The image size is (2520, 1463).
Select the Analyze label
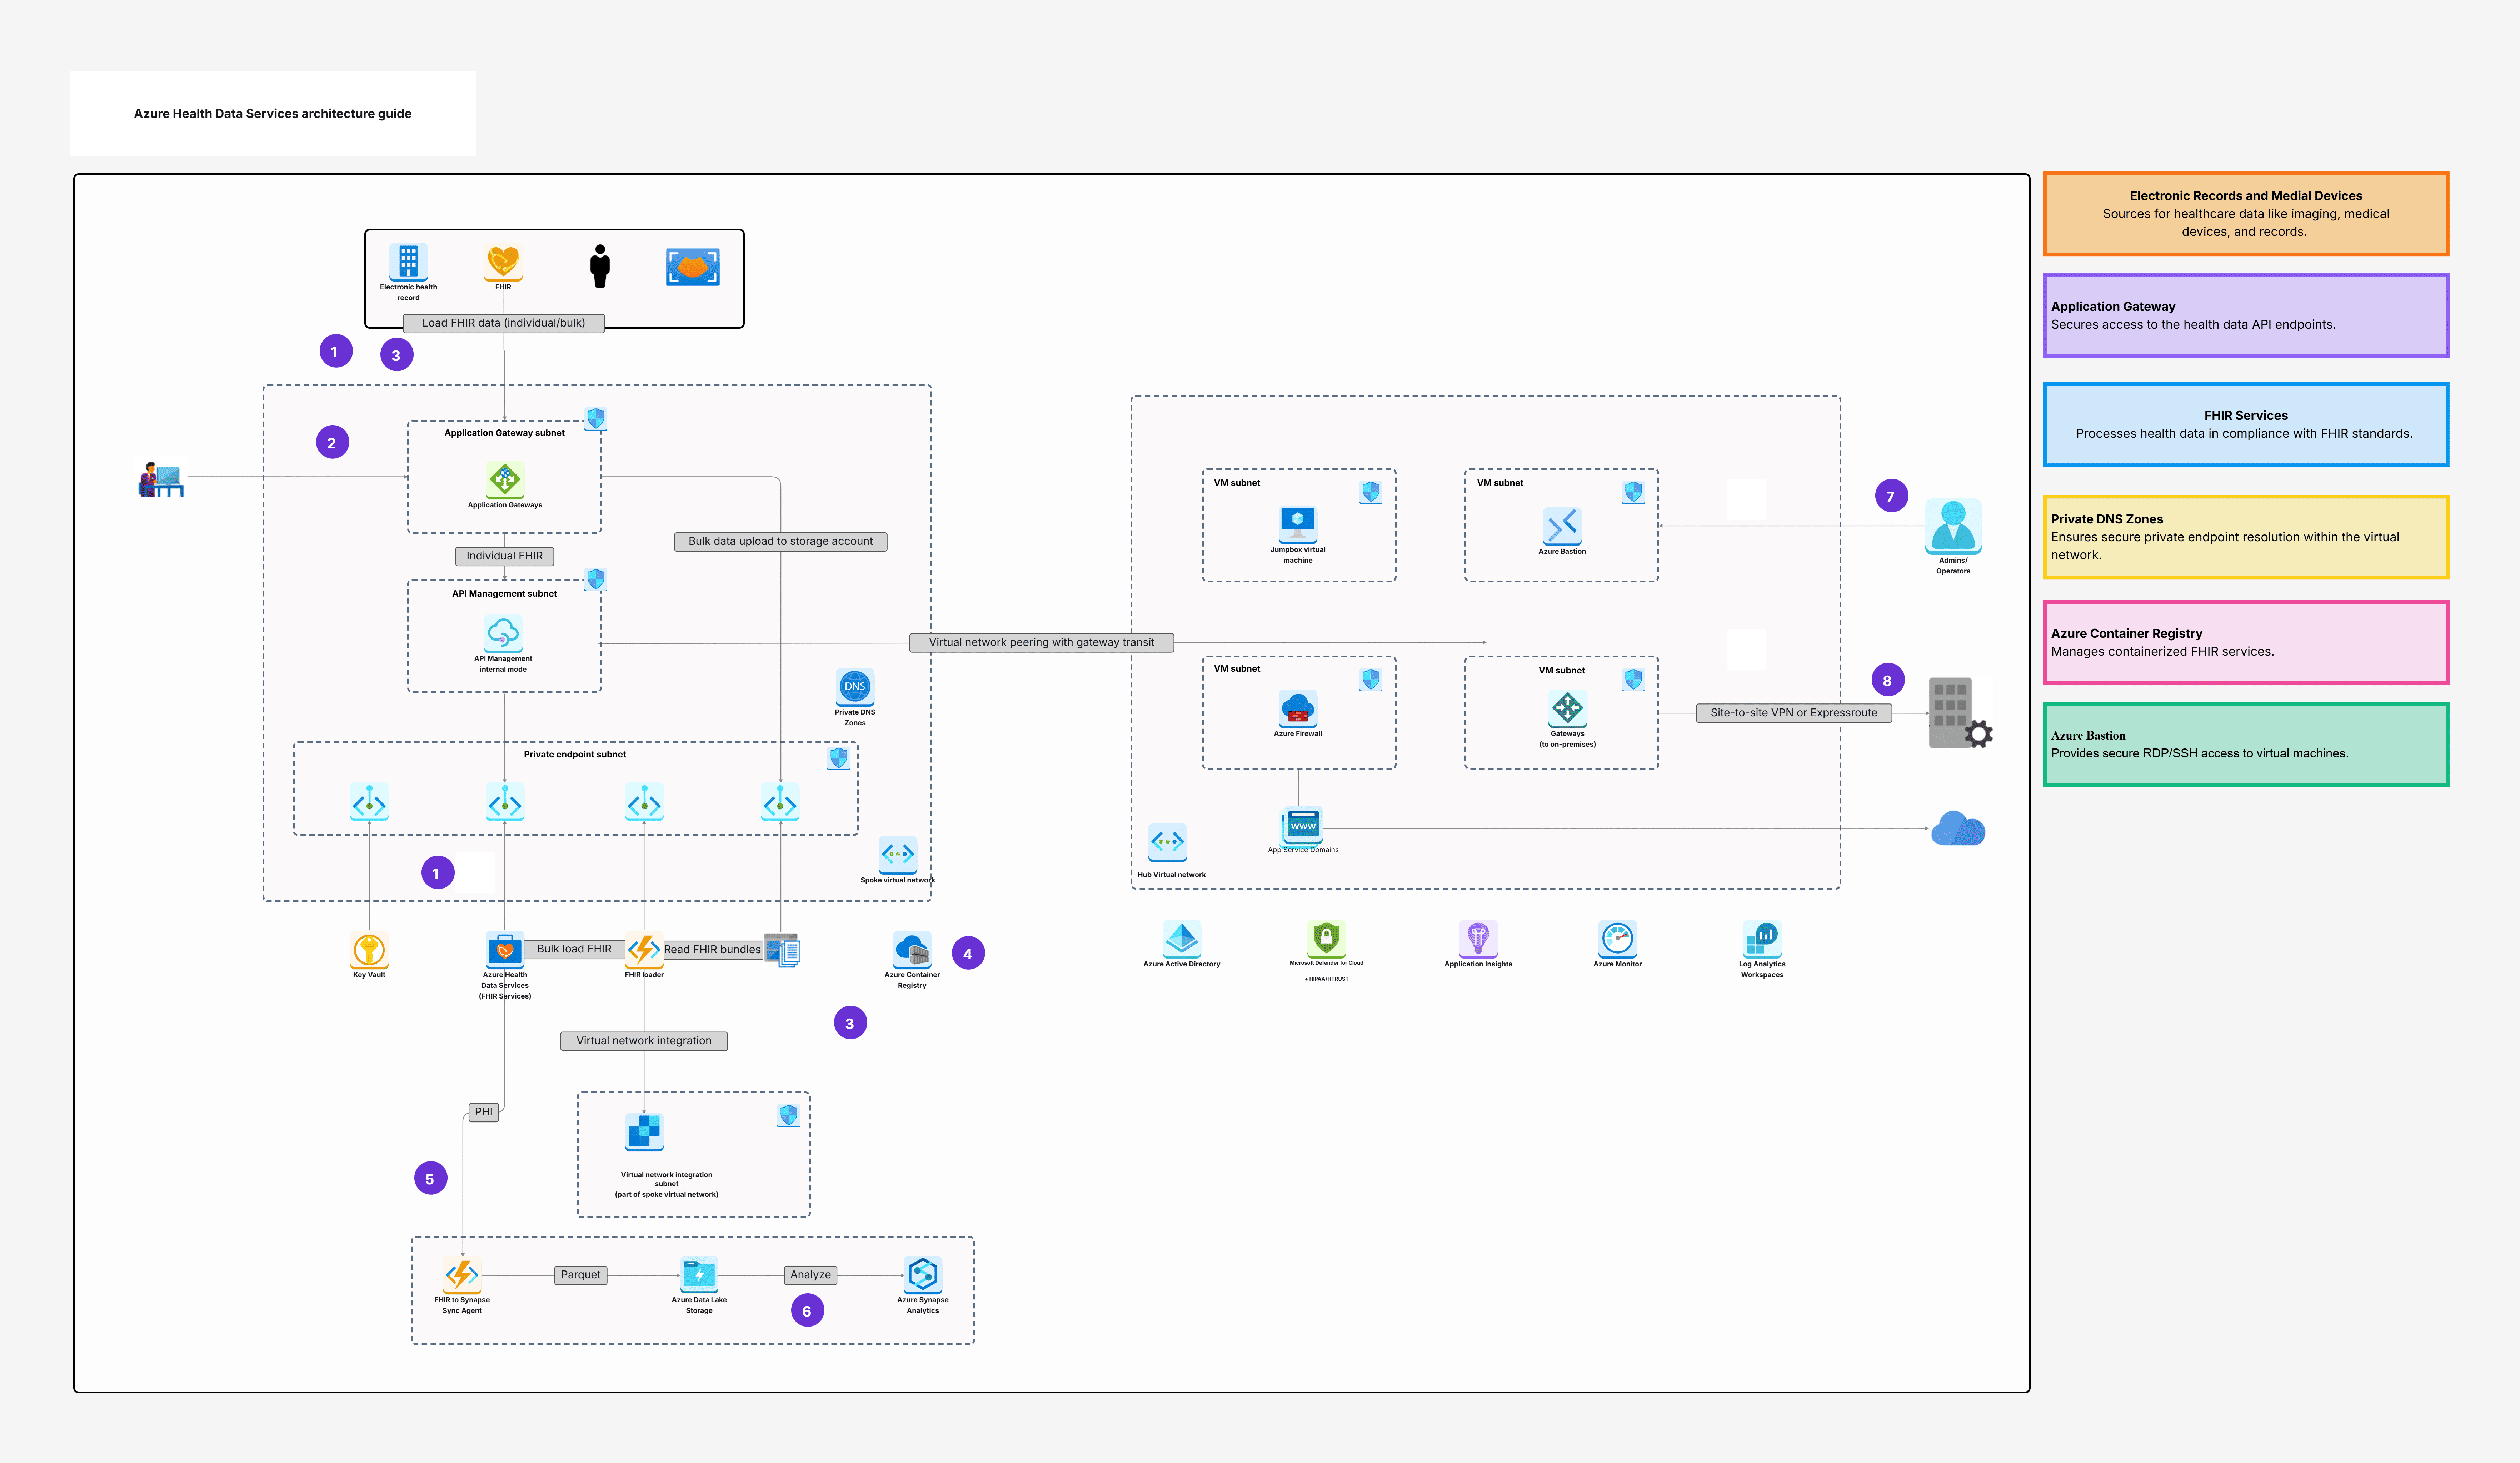point(810,1275)
